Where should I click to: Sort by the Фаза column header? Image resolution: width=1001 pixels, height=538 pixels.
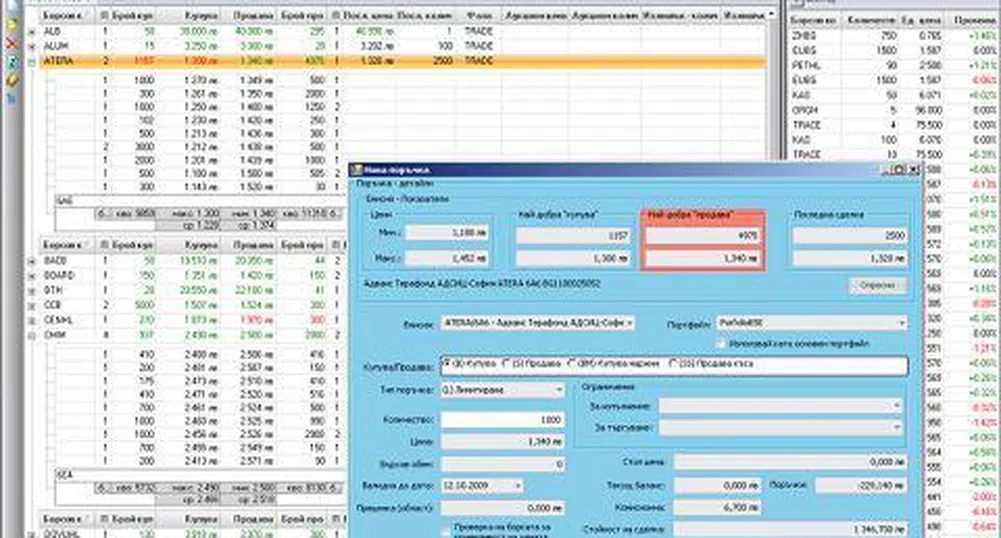point(478,15)
